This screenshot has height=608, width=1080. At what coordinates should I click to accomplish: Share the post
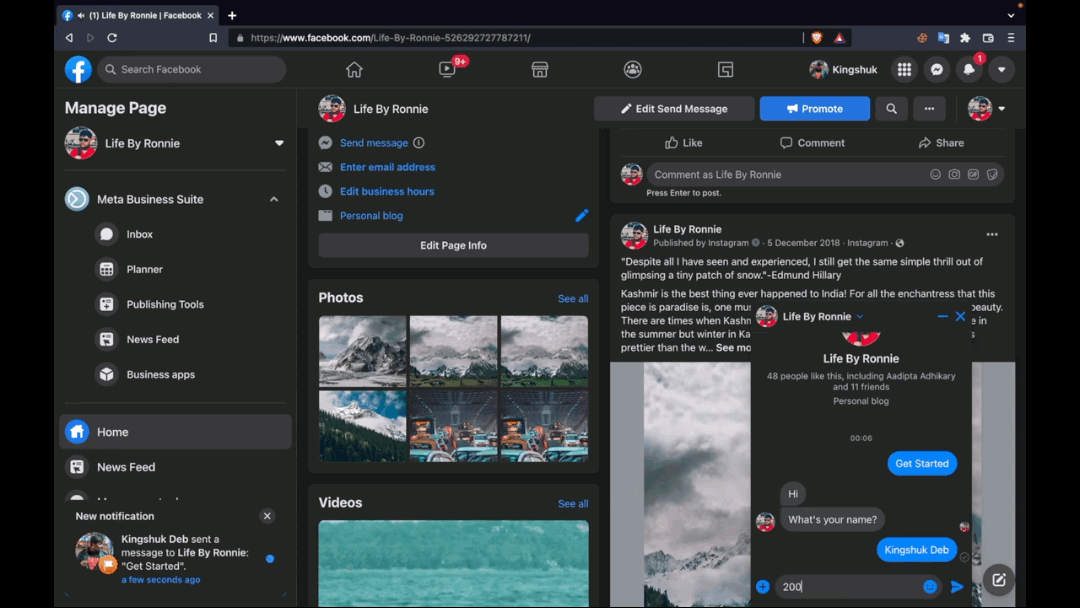(x=941, y=143)
